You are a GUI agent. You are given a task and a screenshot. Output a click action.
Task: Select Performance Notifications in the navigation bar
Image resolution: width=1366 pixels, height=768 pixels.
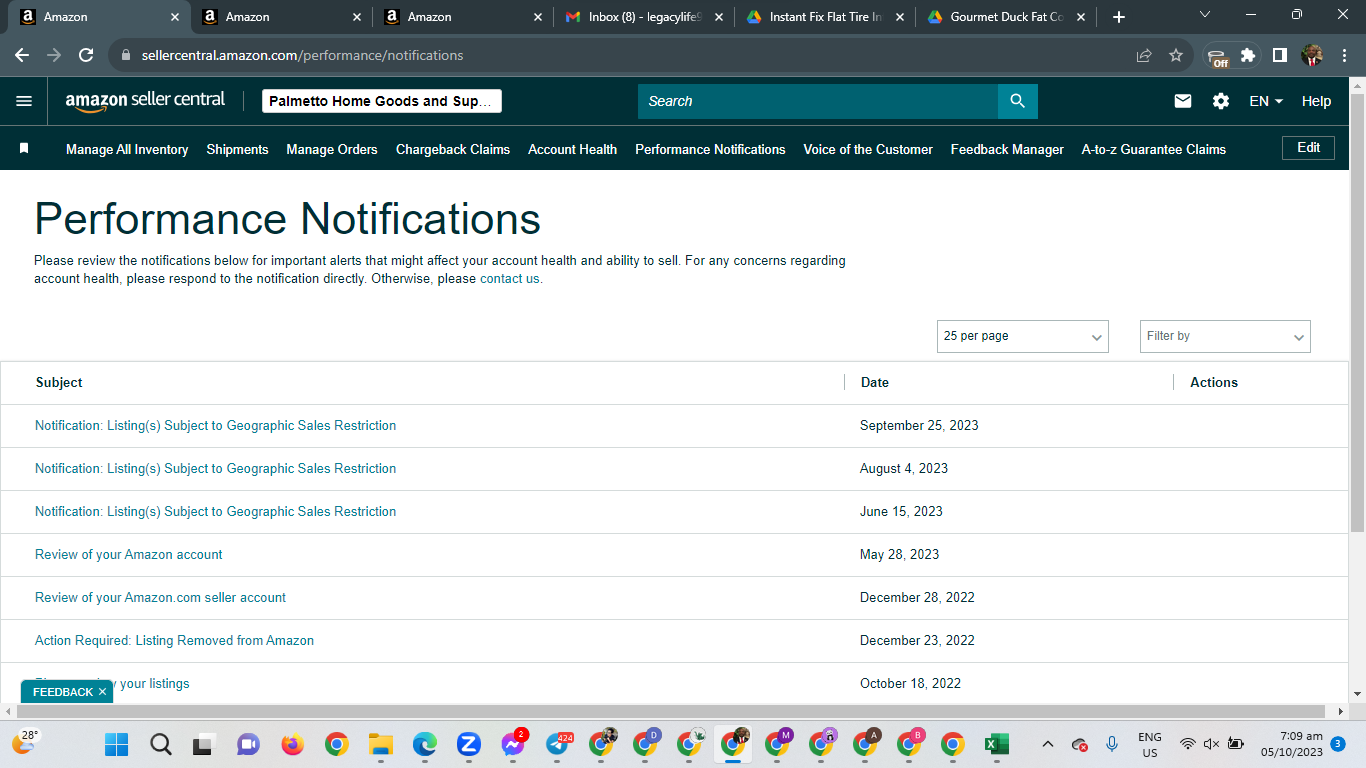[x=710, y=149]
